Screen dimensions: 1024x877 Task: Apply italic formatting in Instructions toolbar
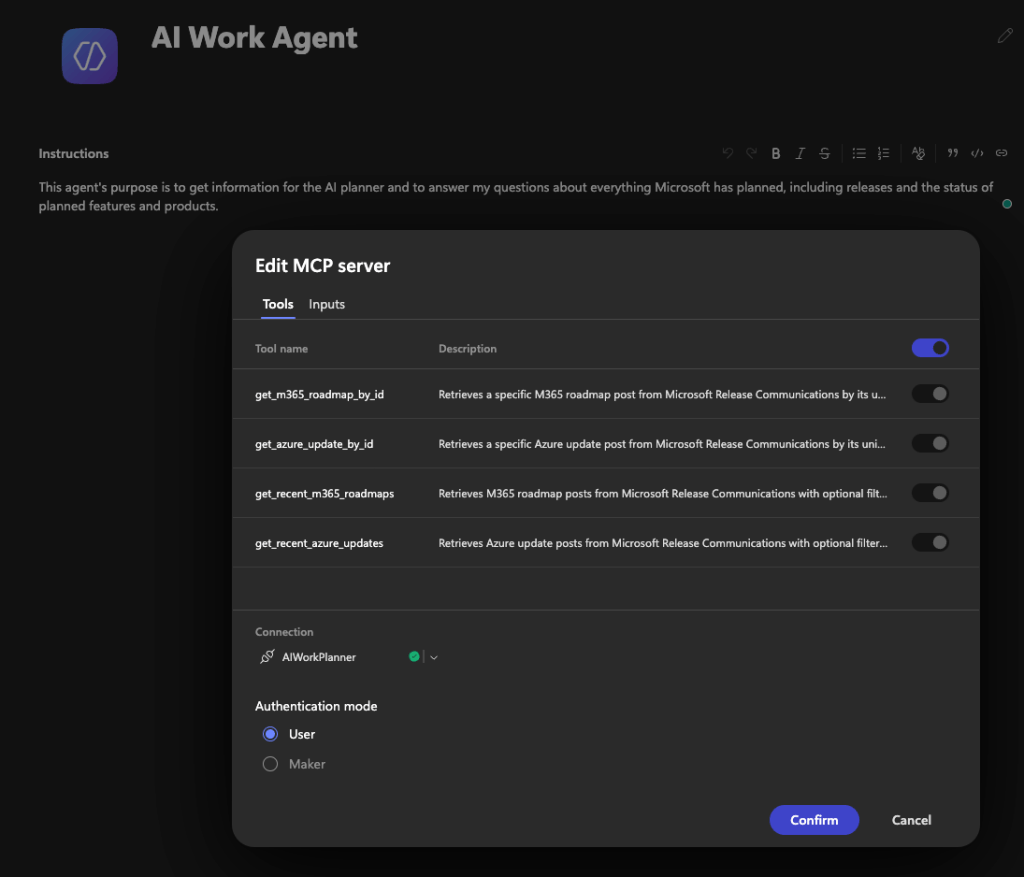pos(800,153)
